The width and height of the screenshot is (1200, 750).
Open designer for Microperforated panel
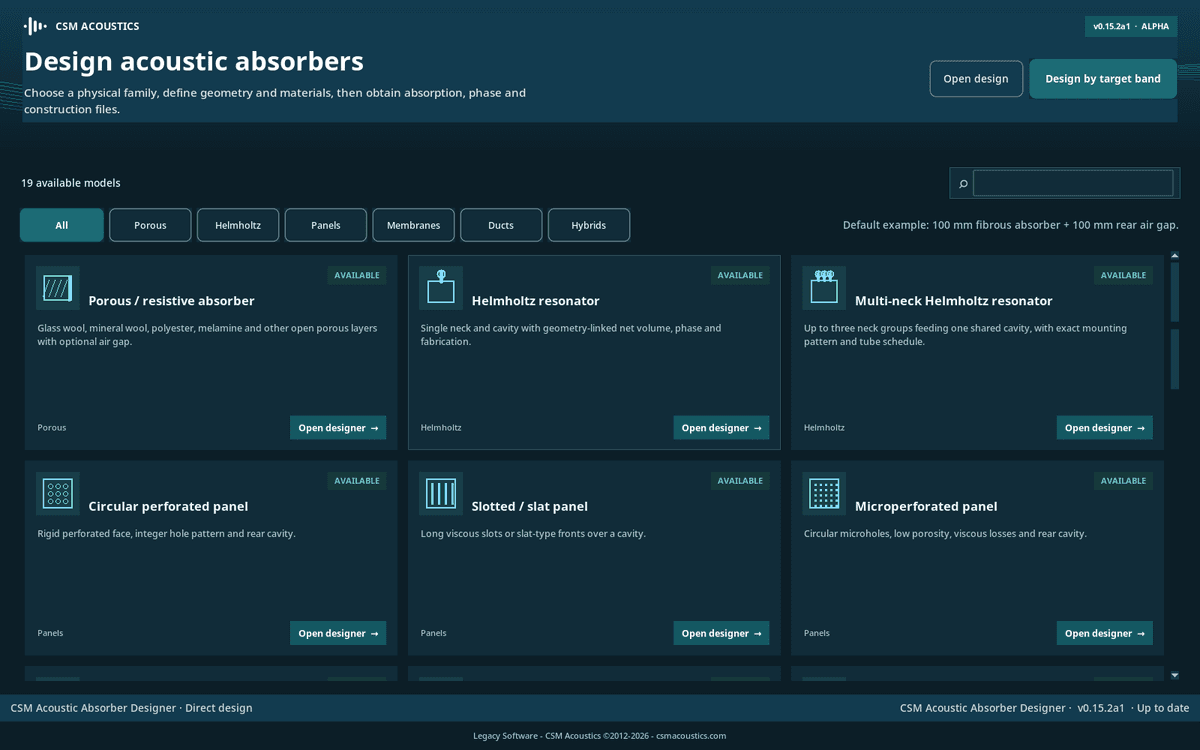pos(1104,633)
